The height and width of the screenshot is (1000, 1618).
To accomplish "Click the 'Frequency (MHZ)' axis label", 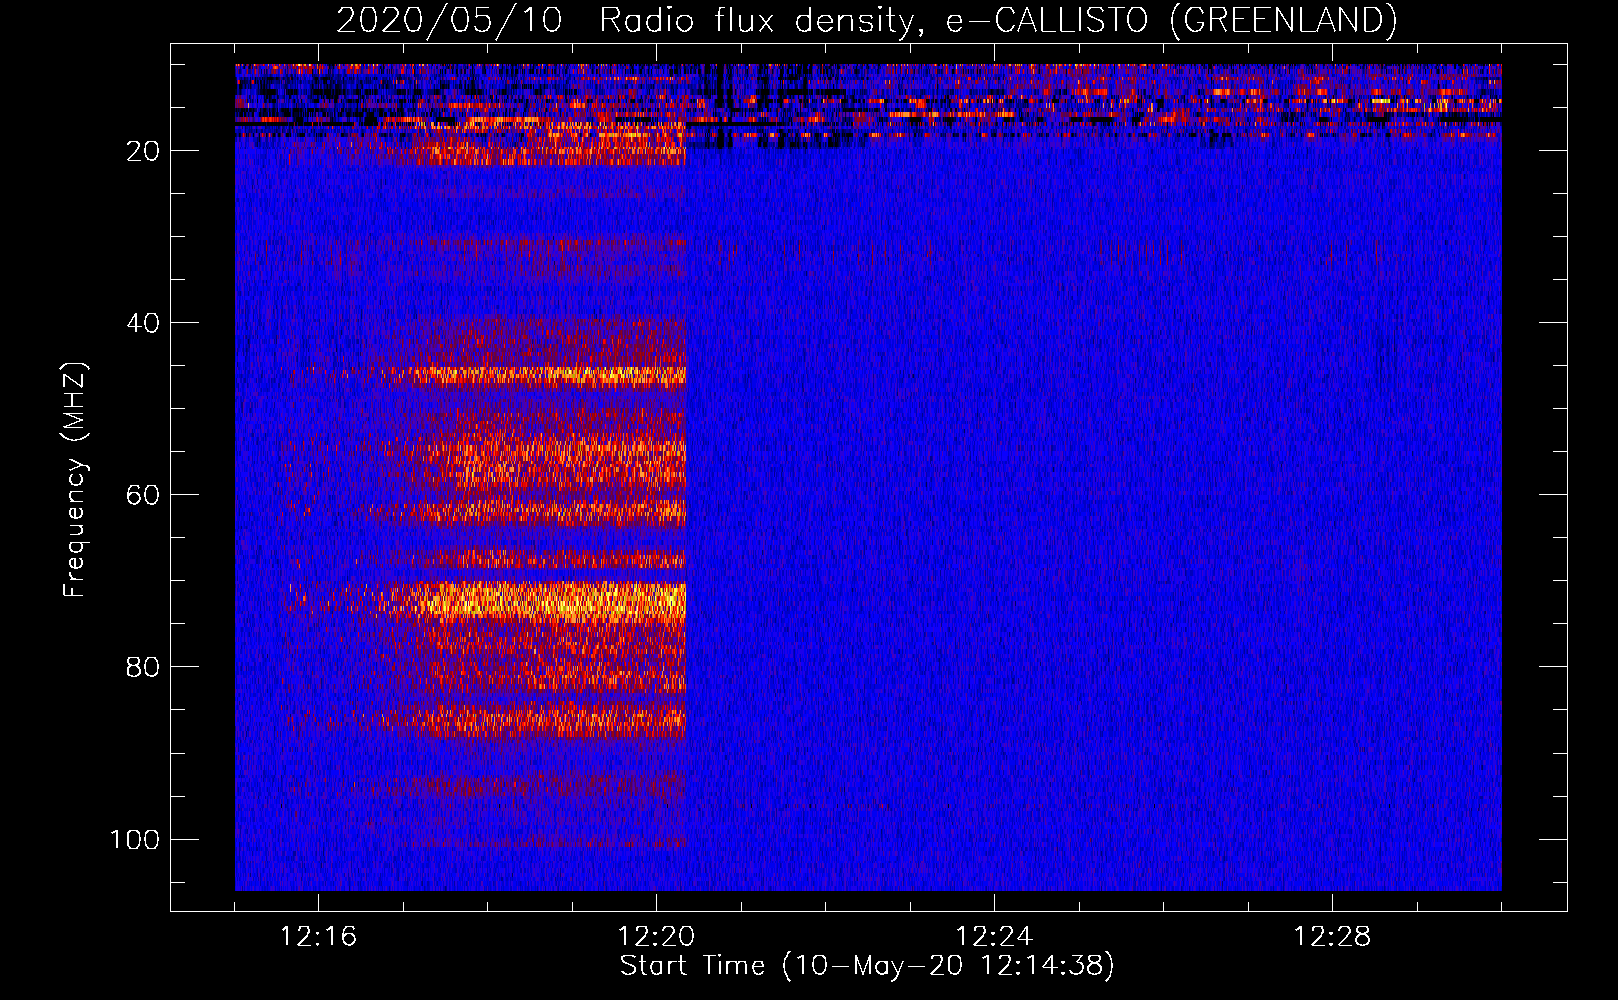I will [75, 479].
